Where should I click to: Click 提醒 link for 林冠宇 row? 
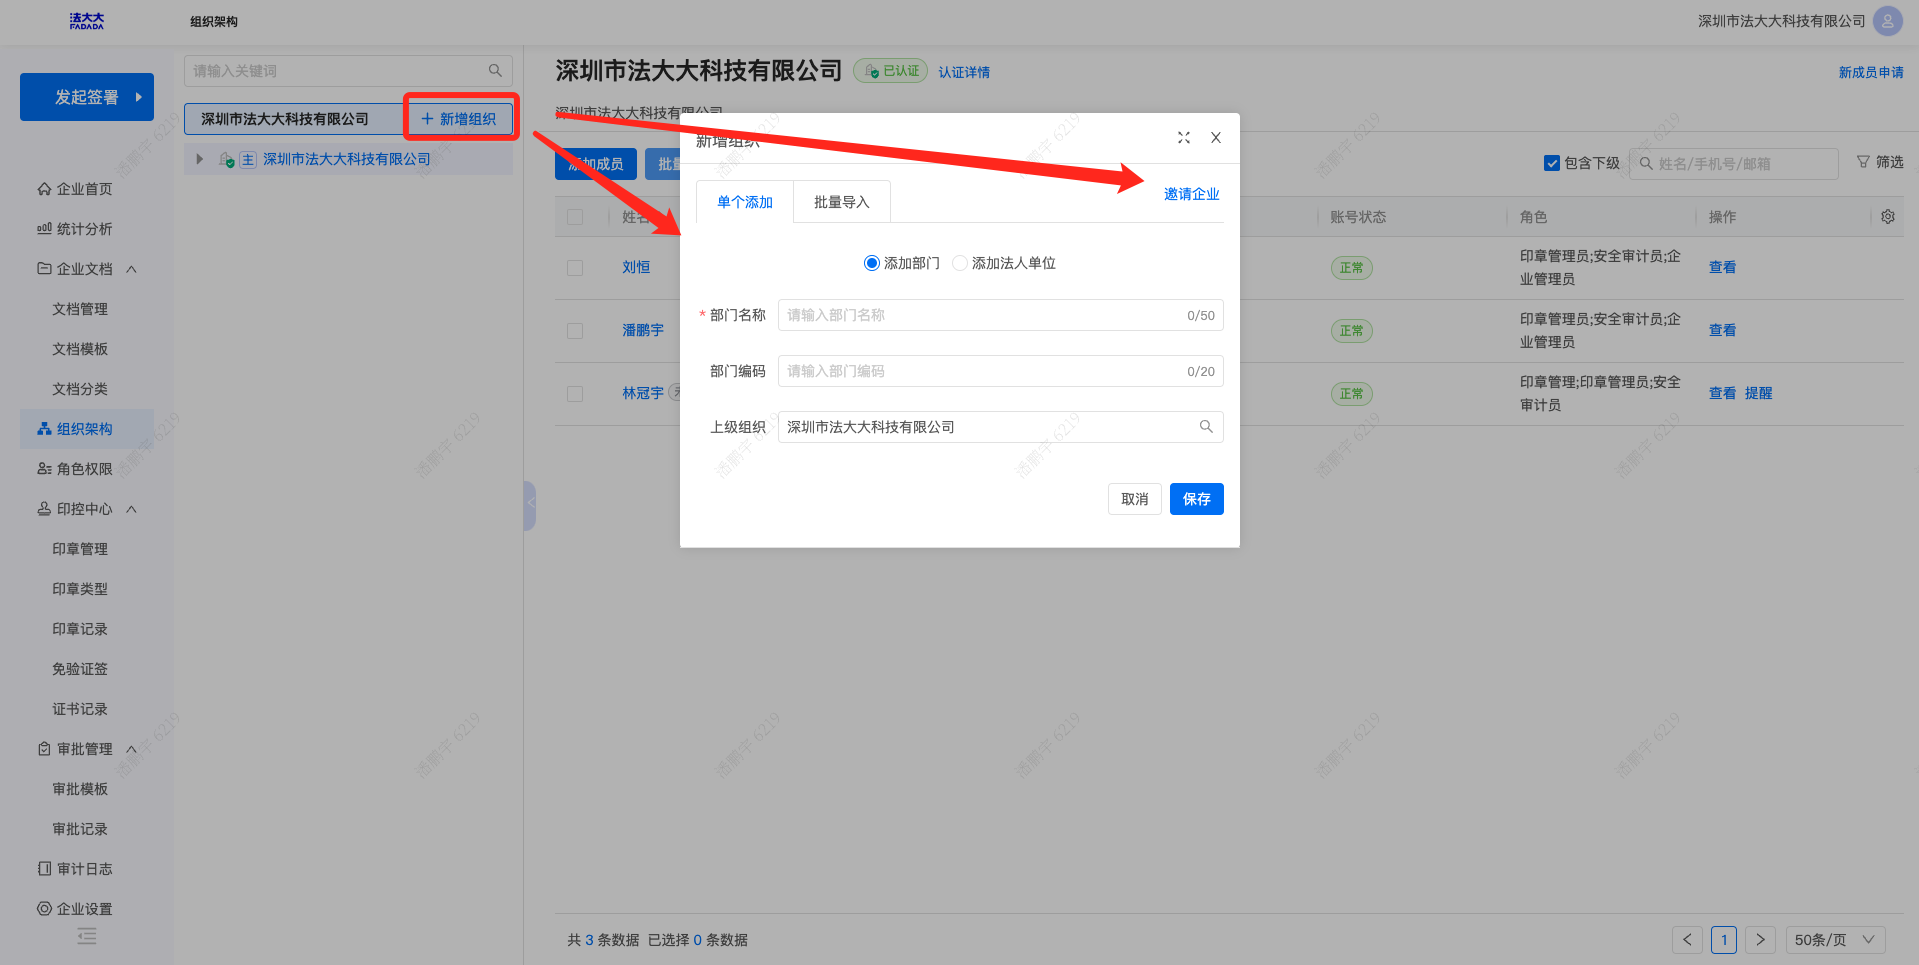click(x=1758, y=393)
